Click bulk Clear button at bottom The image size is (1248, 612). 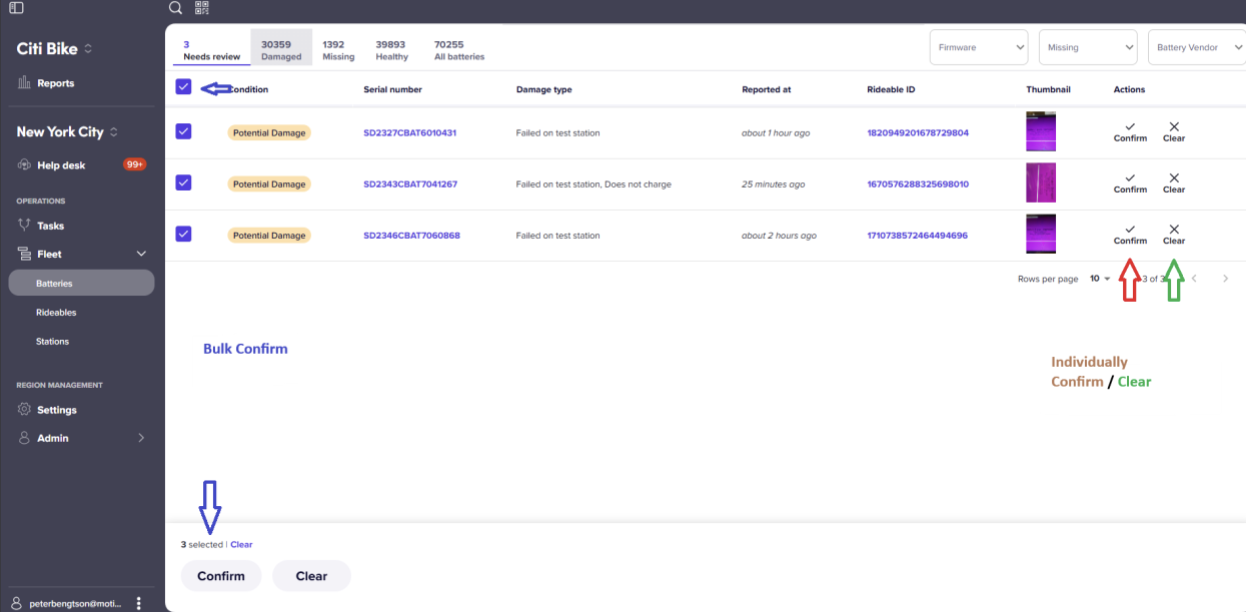(311, 576)
